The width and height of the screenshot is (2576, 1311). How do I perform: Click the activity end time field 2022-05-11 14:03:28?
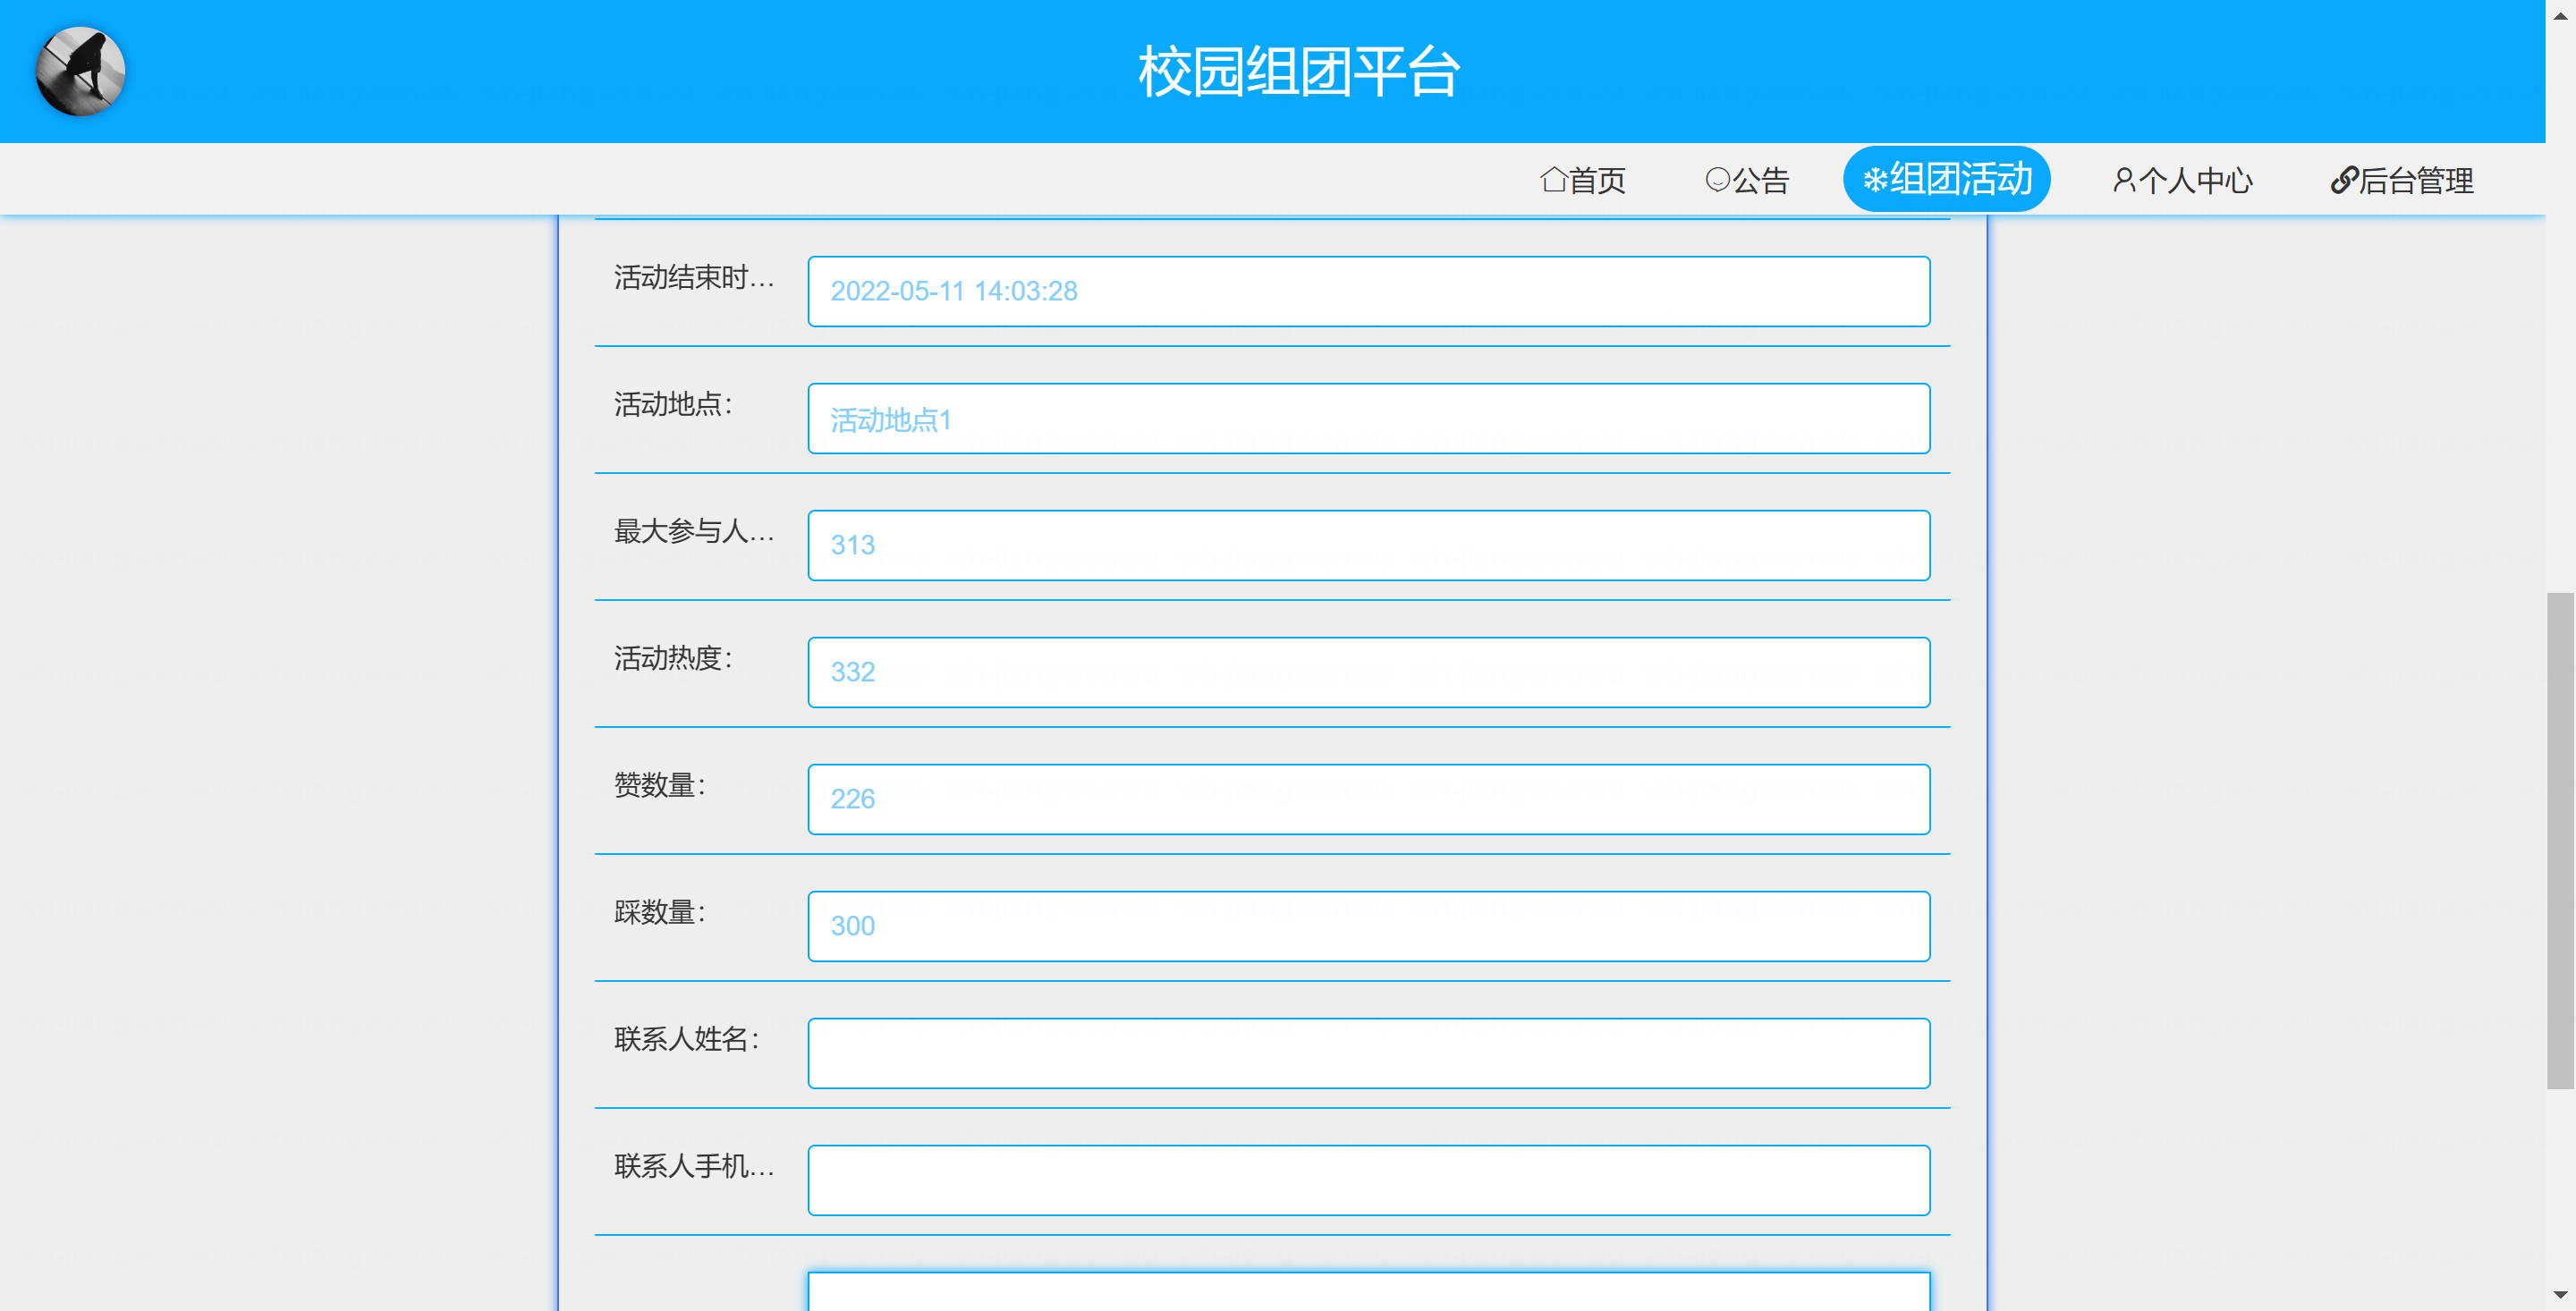[1368, 291]
